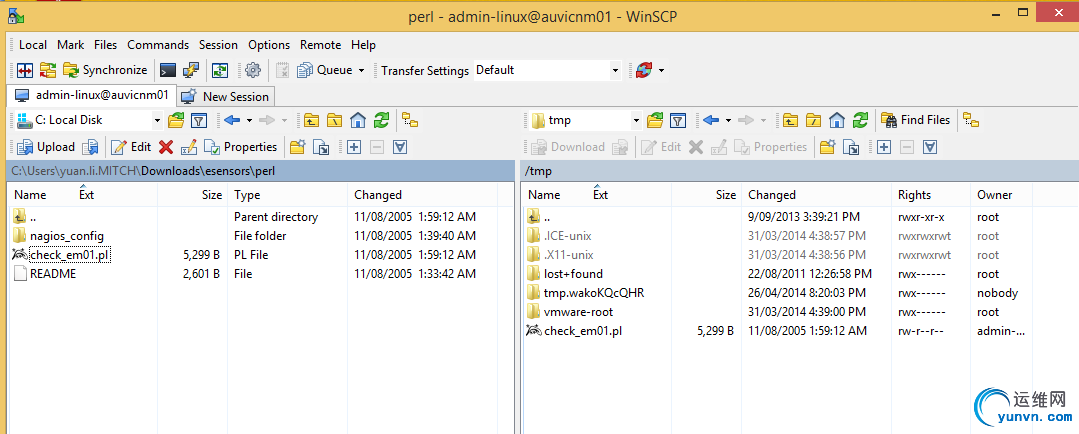Open the Files menu
This screenshot has height=434, width=1079.
pos(106,45)
